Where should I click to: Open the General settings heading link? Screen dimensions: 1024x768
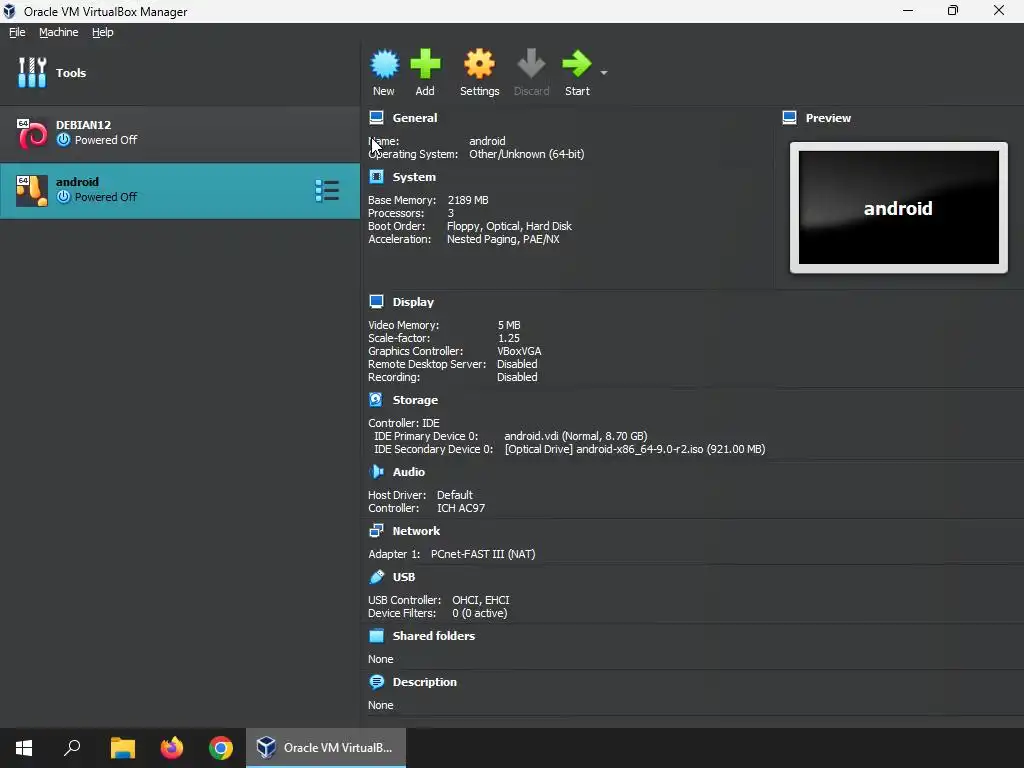[415, 118]
